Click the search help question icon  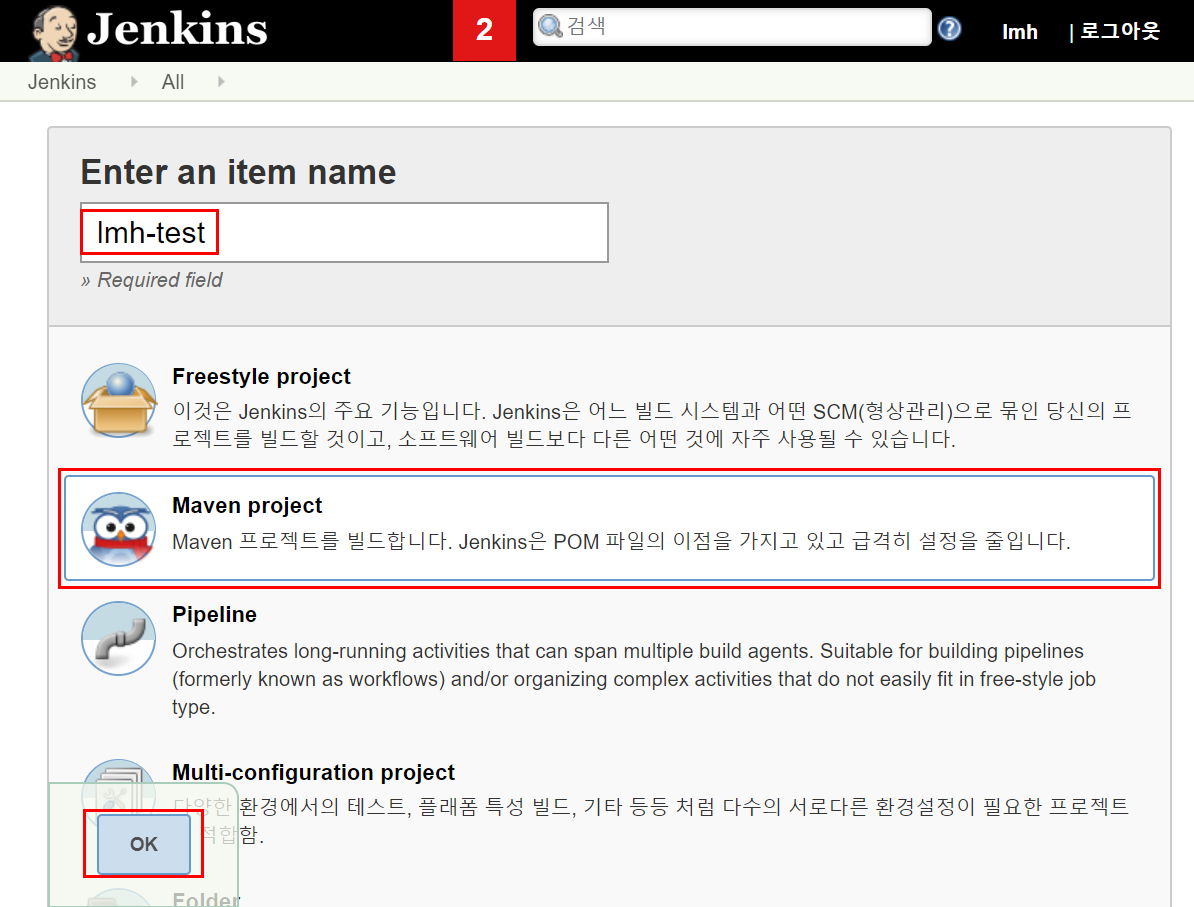point(949,29)
